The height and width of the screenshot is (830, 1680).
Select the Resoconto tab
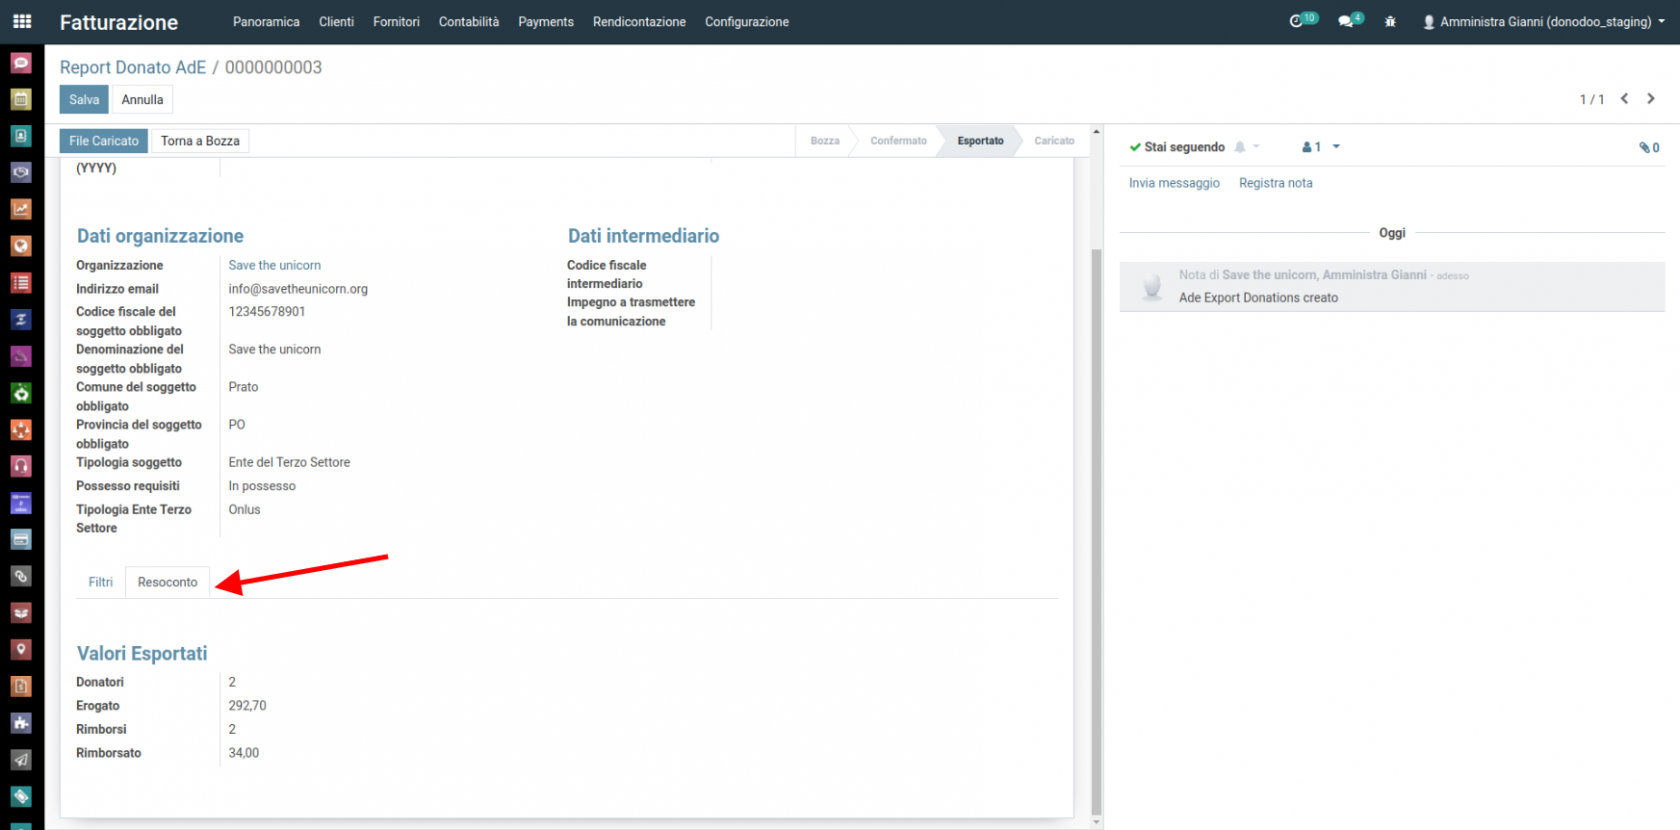(167, 582)
